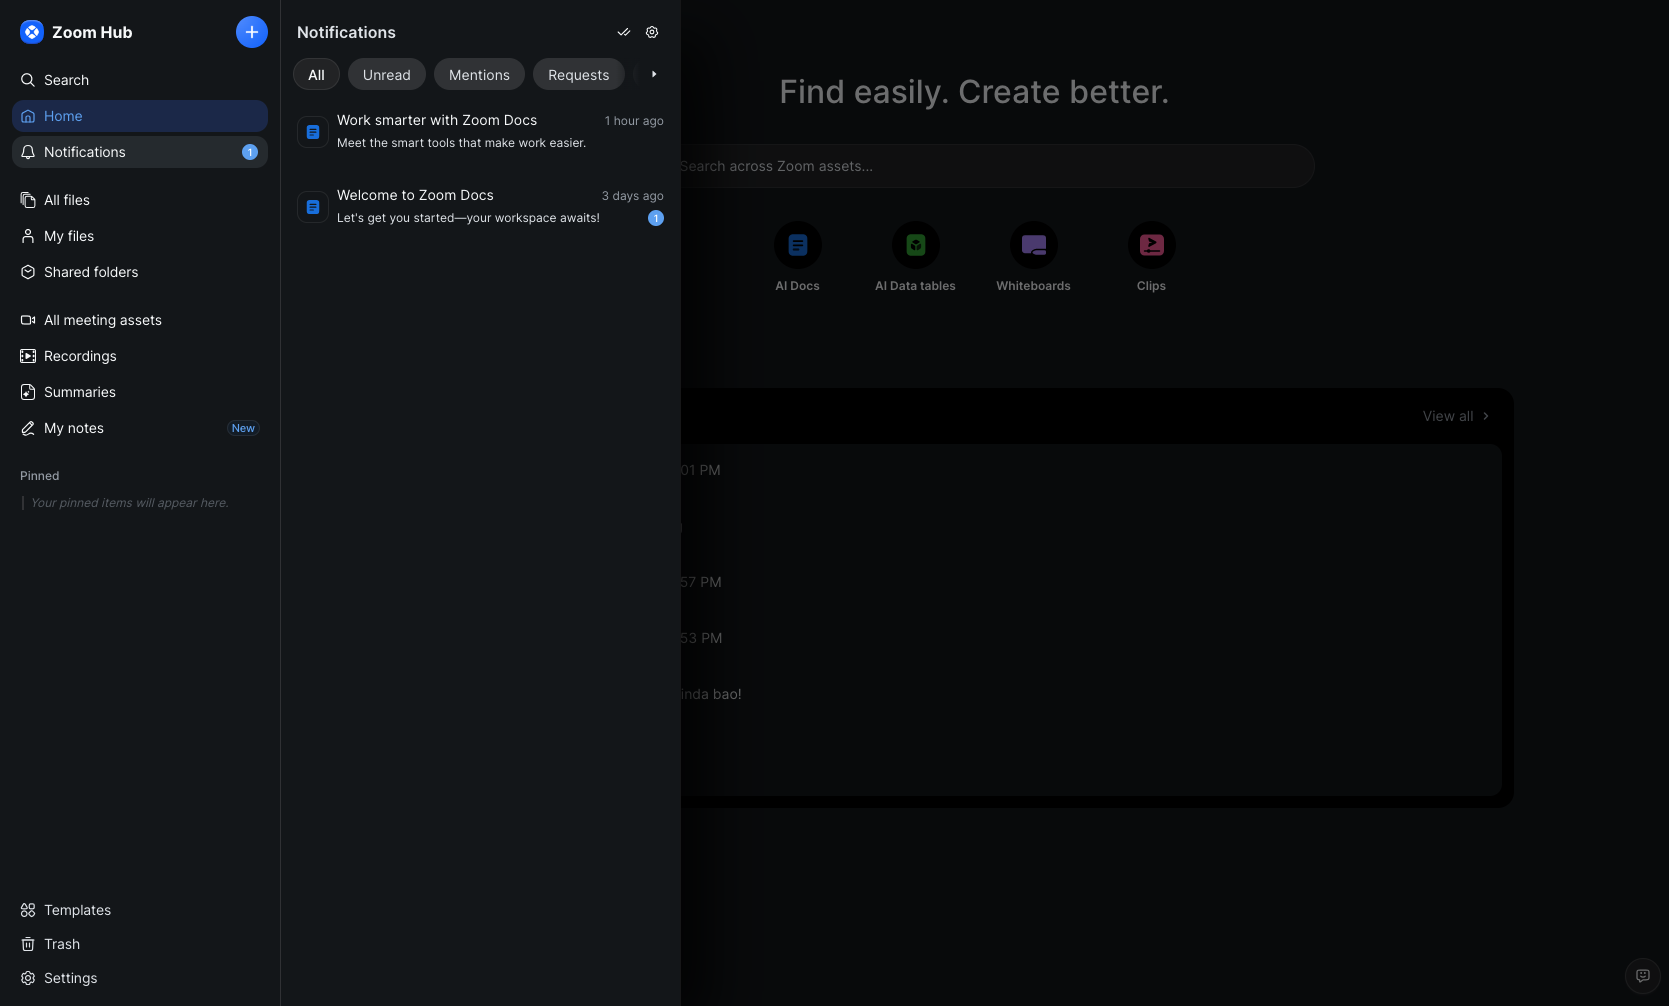
Task: Open Shared folders
Action: 140,272
